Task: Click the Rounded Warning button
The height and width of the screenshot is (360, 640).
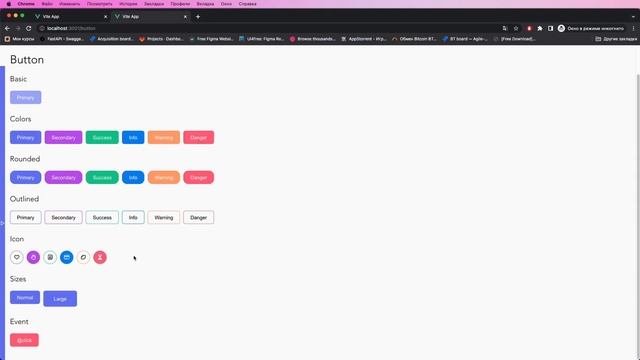Action: (x=164, y=178)
